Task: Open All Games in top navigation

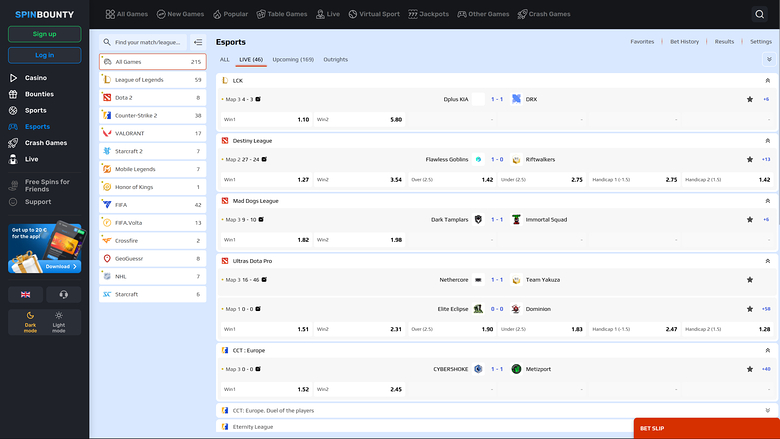Action: click(x=127, y=14)
